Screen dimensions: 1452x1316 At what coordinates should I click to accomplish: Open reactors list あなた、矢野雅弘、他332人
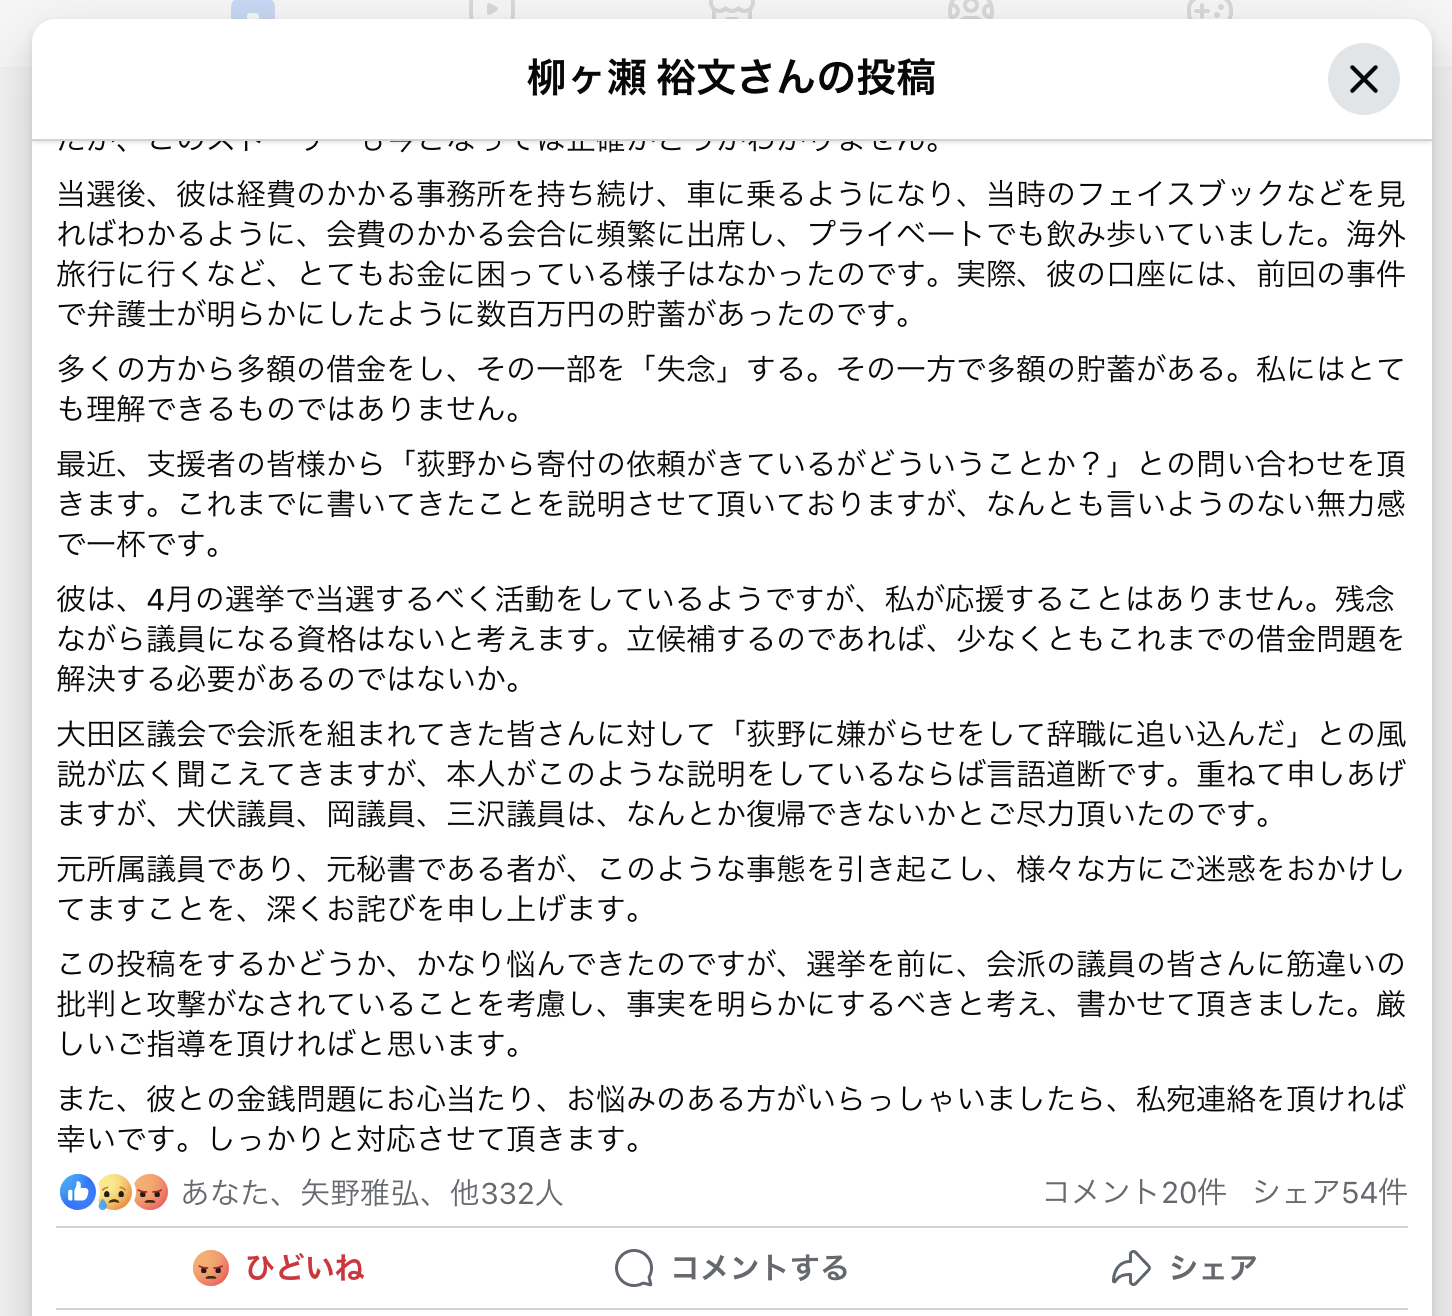[x=372, y=1192]
